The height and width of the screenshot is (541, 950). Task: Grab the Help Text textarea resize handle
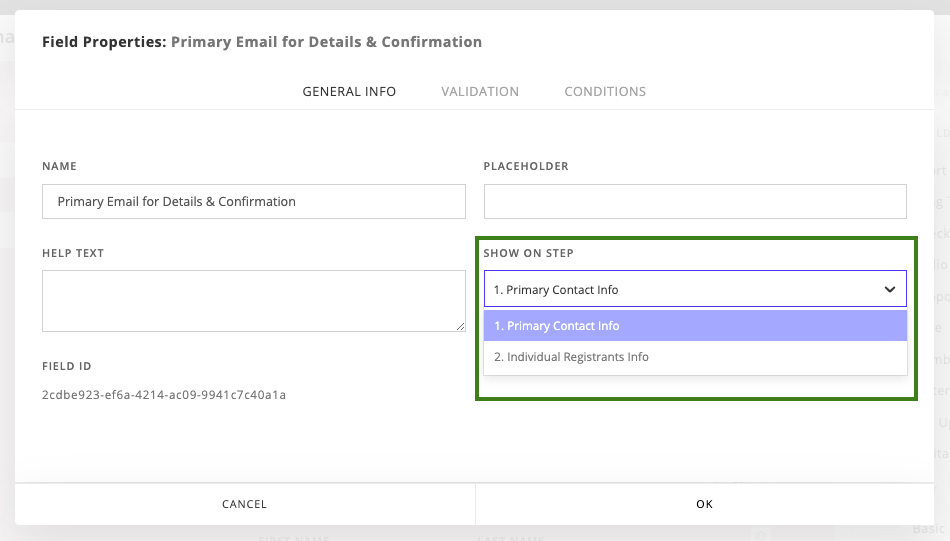(461, 327)
